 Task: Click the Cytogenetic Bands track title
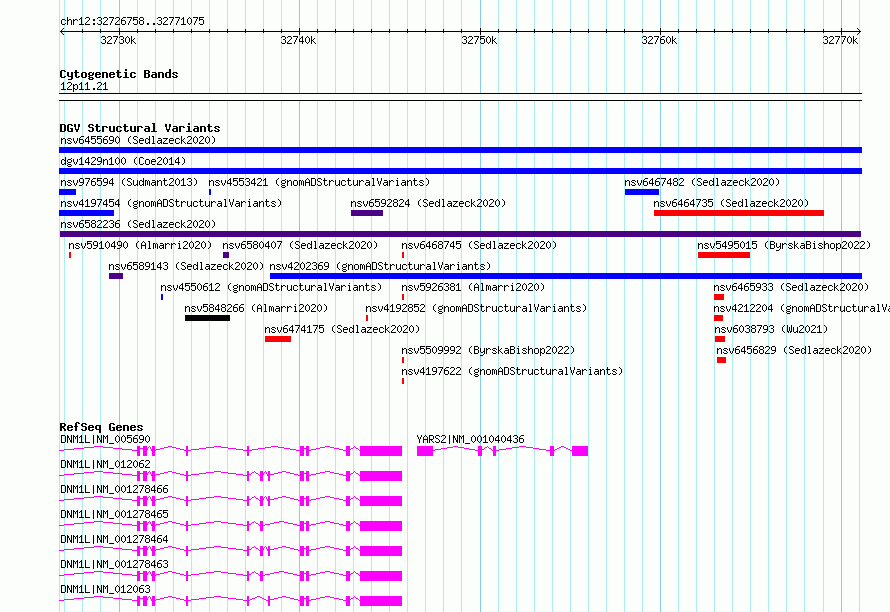119,74
